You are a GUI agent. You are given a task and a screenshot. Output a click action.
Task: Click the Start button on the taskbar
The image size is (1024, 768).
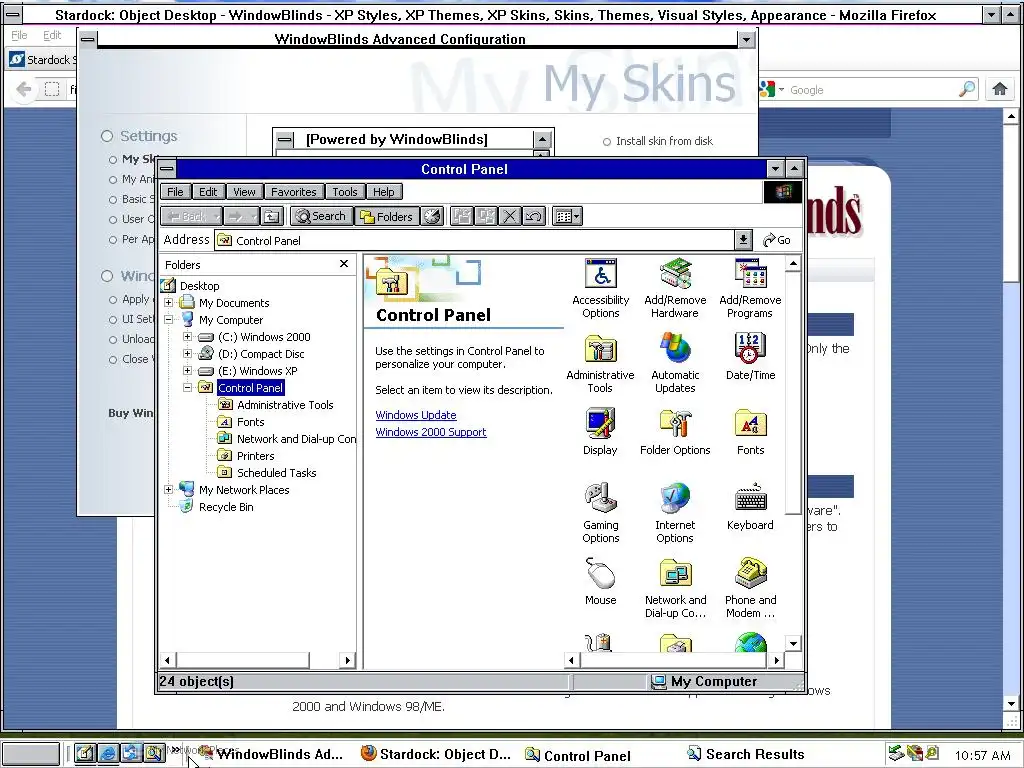point(30,754)
